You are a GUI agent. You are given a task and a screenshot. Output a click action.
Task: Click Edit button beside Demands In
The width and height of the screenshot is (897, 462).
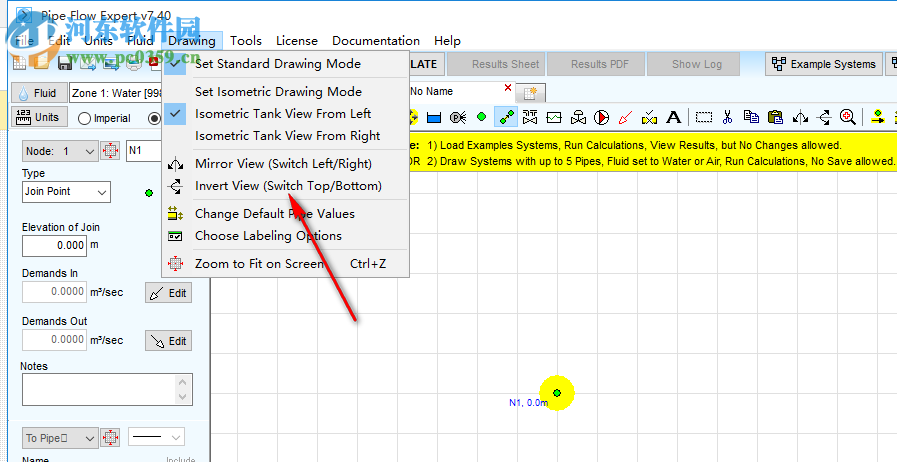click(168, 293)
